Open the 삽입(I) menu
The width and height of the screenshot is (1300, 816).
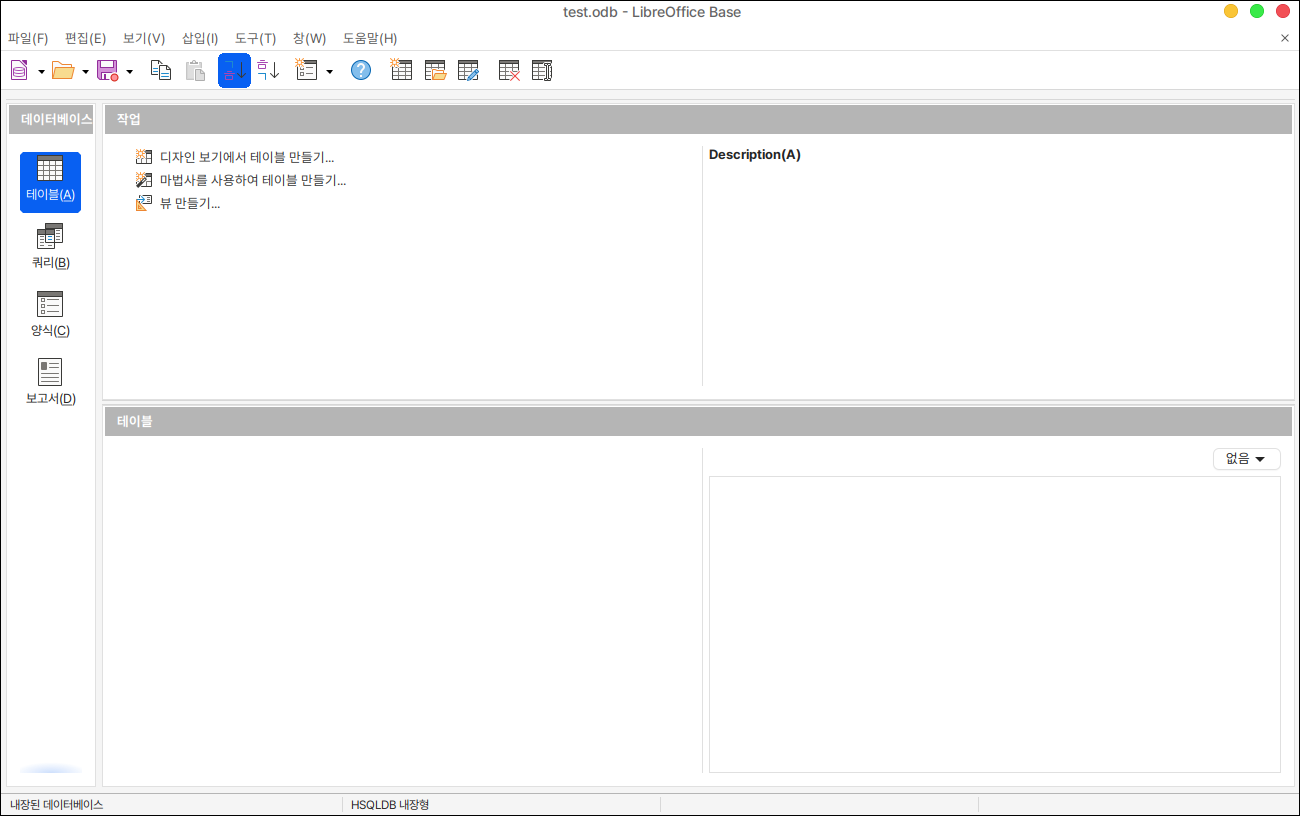[200, 39]
